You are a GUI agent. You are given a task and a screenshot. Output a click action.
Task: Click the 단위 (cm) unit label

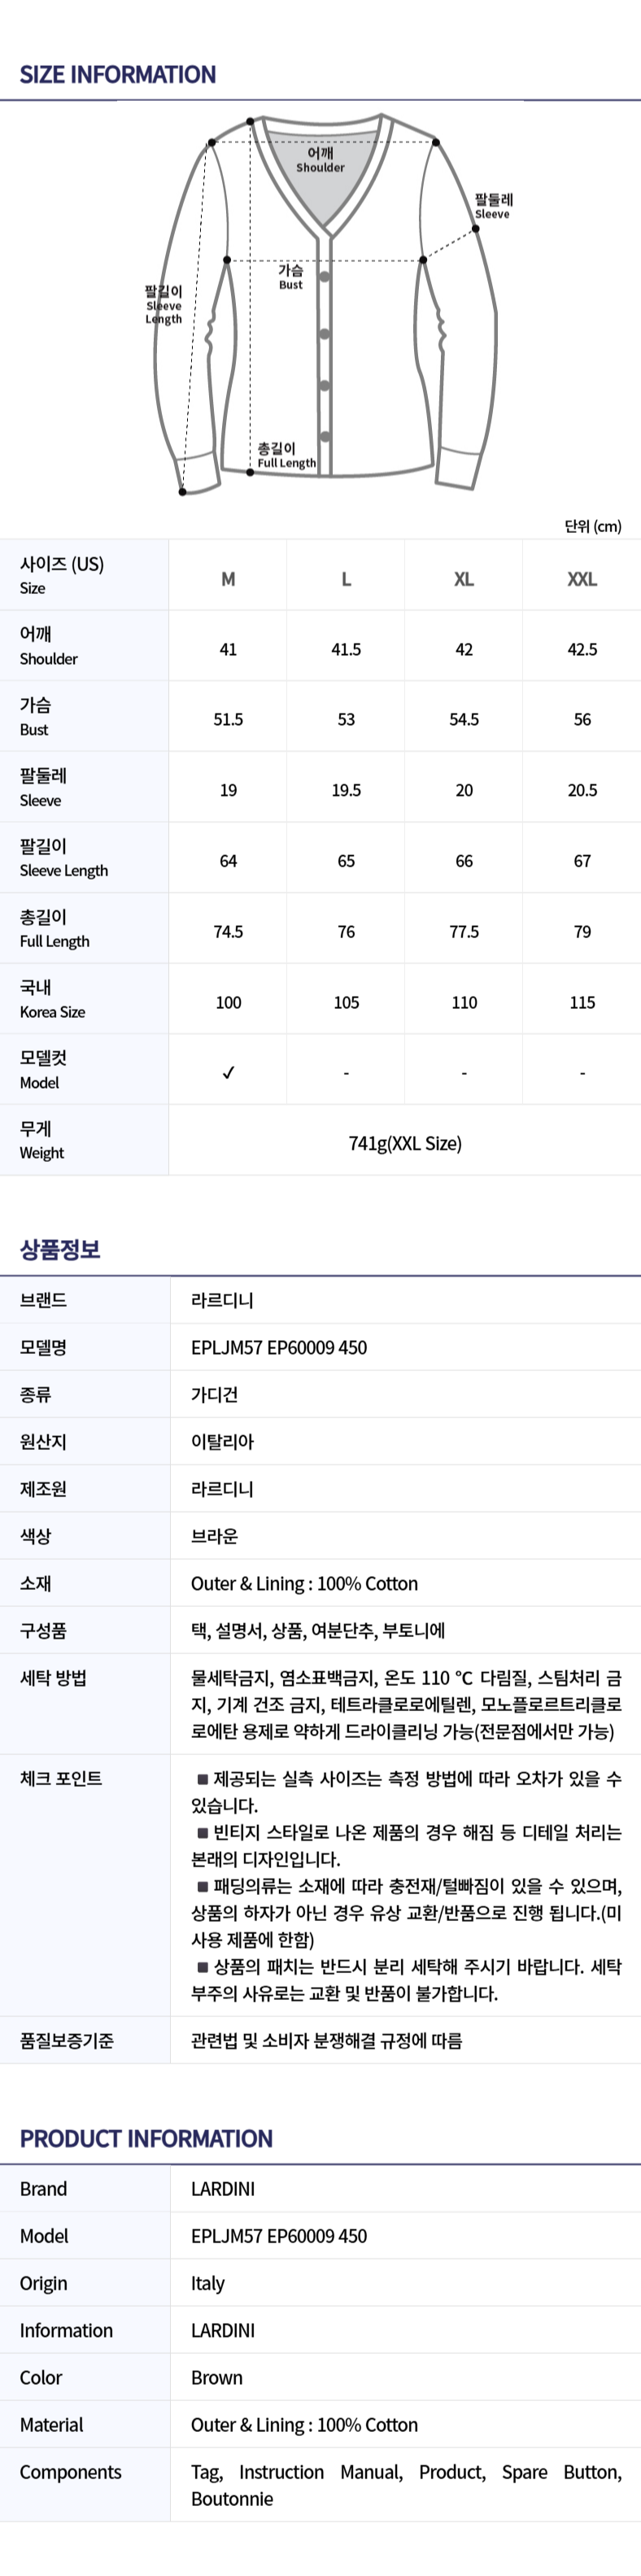593,526
